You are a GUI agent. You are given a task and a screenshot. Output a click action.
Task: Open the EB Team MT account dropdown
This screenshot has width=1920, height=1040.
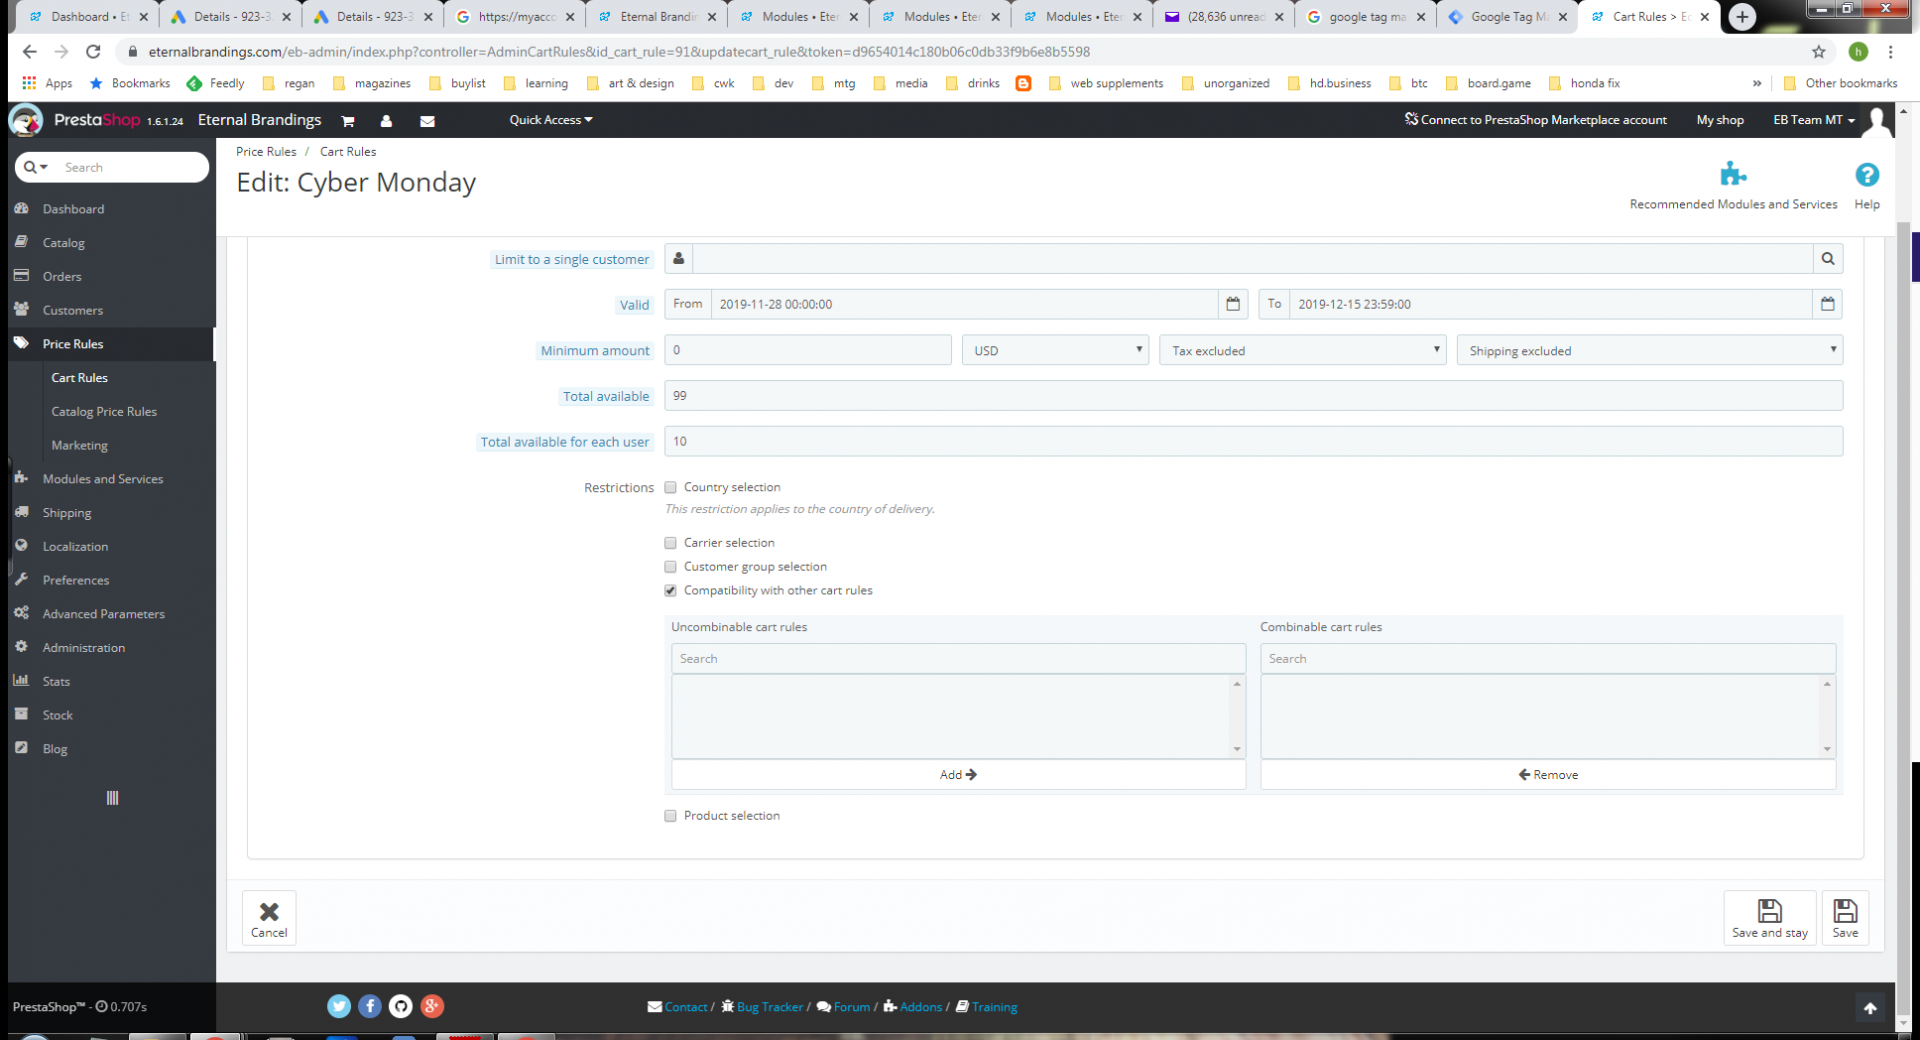1814,120
